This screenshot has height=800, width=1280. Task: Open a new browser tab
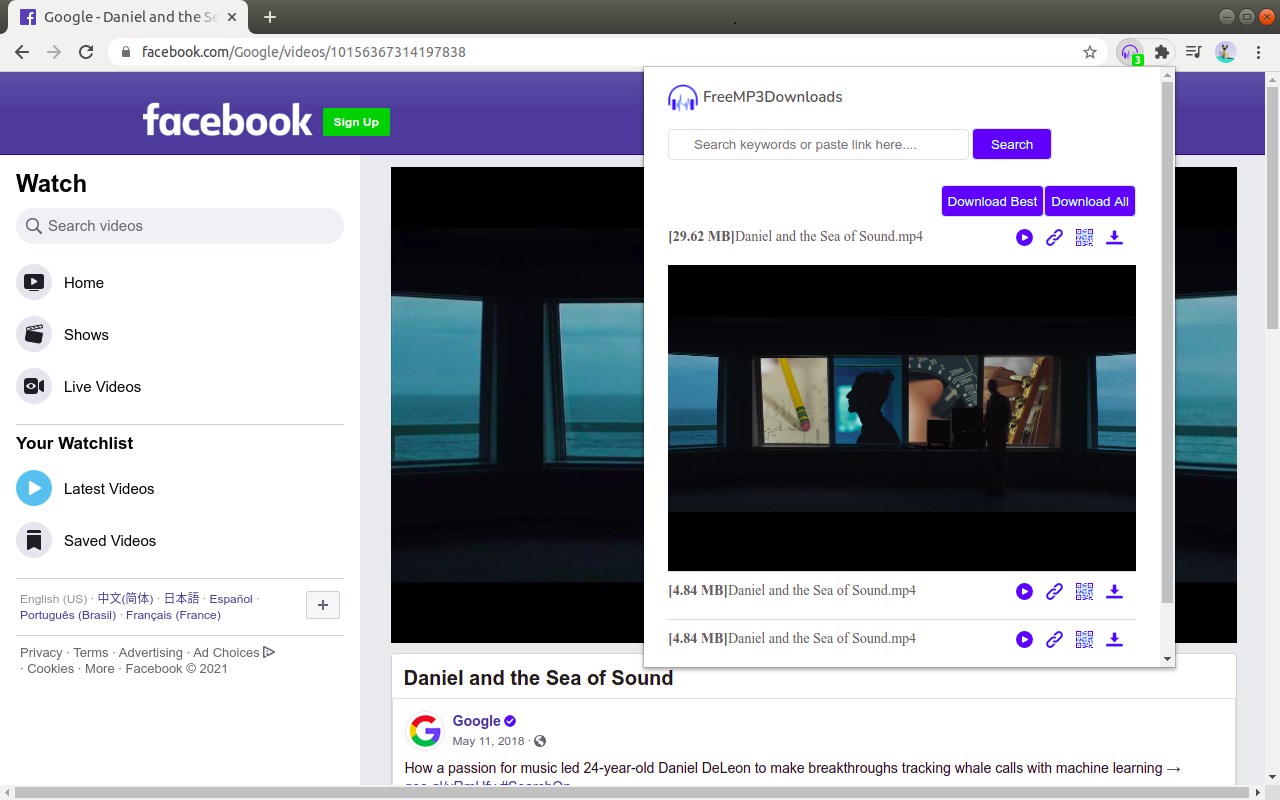coord(270,17)
